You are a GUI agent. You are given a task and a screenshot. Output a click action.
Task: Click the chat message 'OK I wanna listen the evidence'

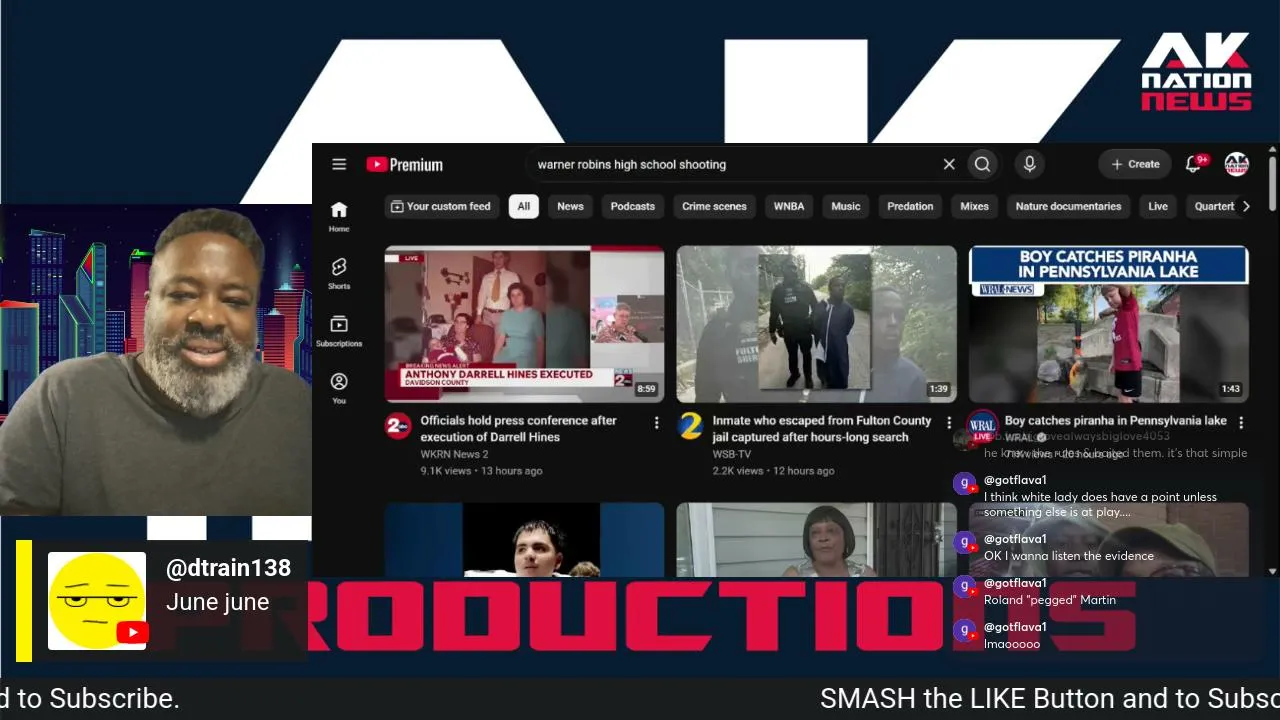pos(1069,556)
